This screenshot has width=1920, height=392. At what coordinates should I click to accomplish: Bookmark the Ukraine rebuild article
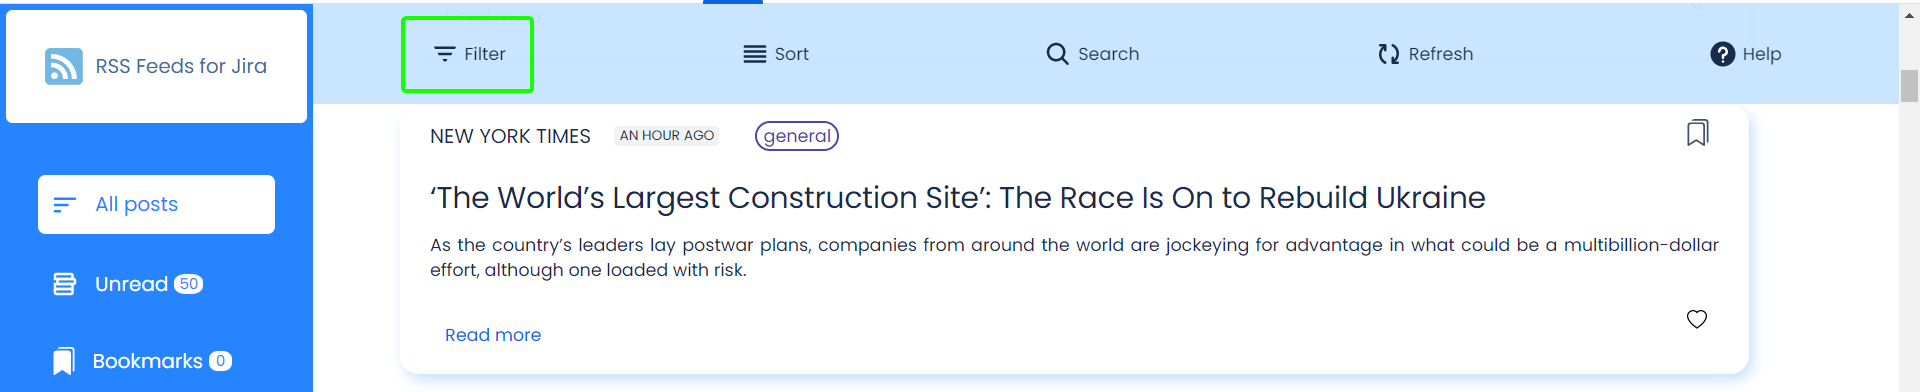[x=1697, y=133]
